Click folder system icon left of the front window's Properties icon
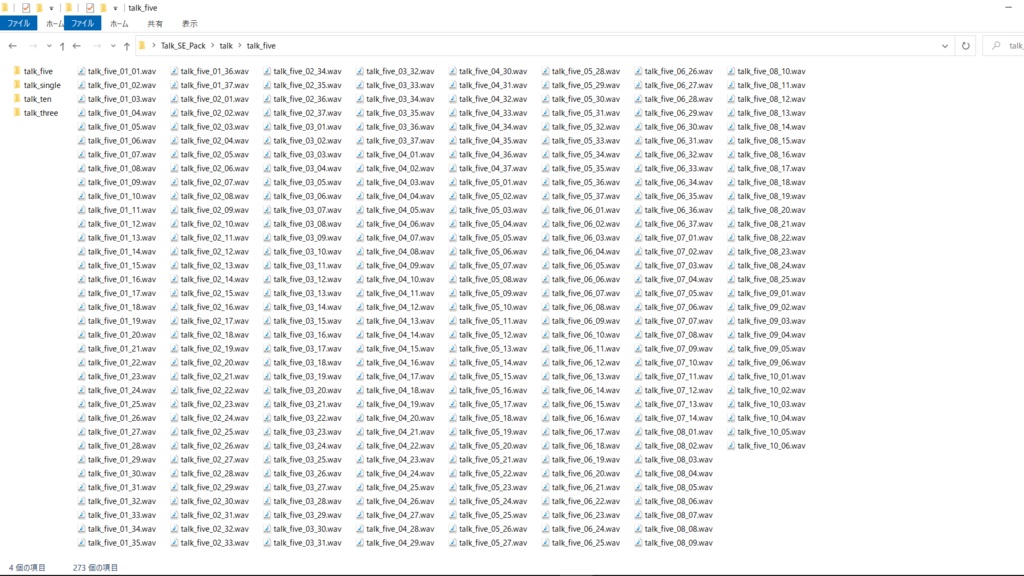This screenshot has width=1024, height=576. point(69,8)
